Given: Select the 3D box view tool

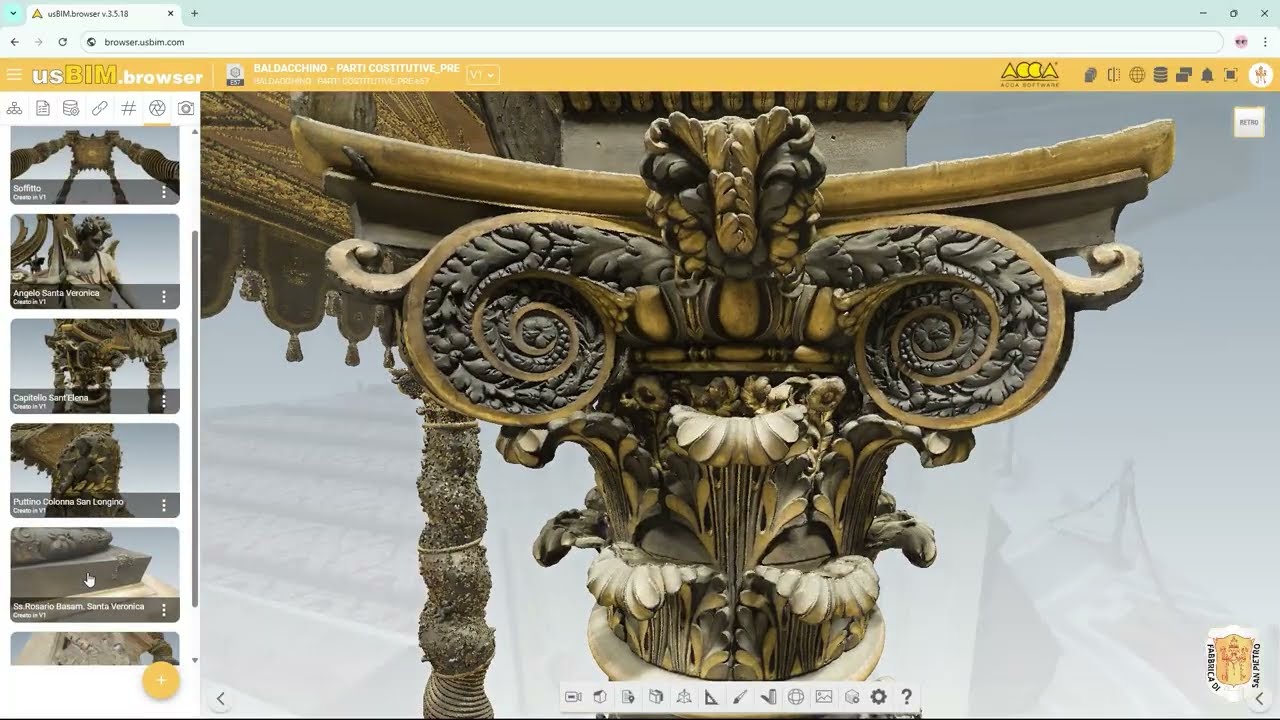Looking at the screenshot, I should tap(600, 697).
